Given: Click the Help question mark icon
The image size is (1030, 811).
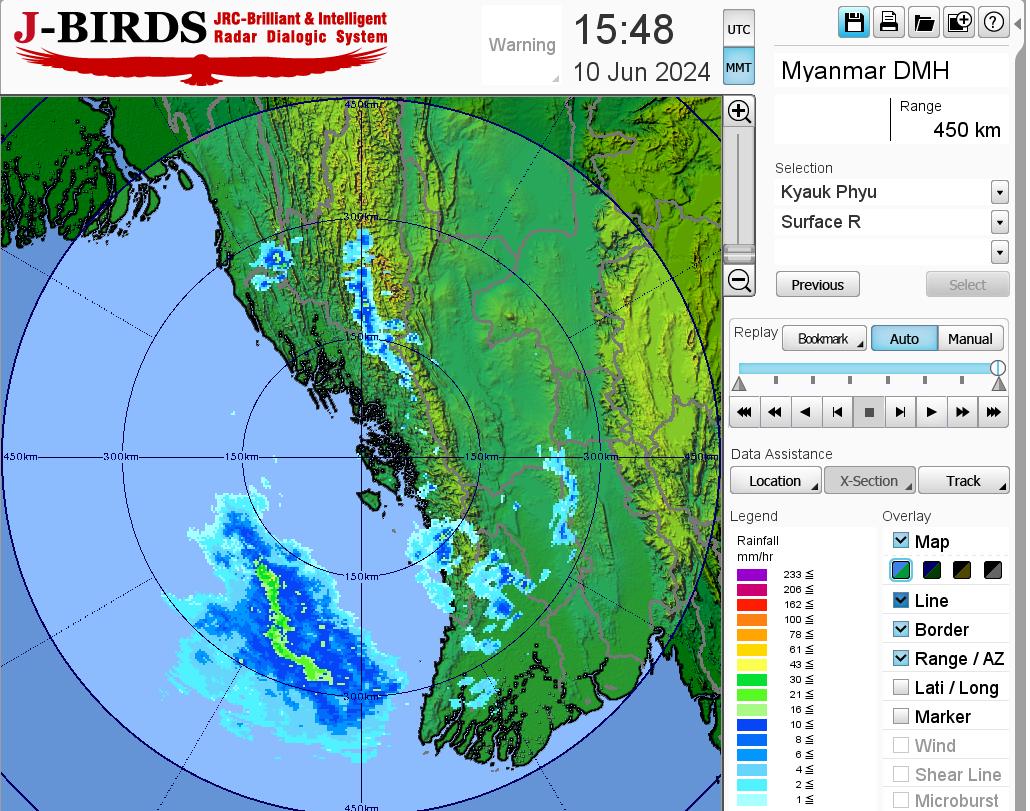Looking at the screenshot, I should [993, 23].
